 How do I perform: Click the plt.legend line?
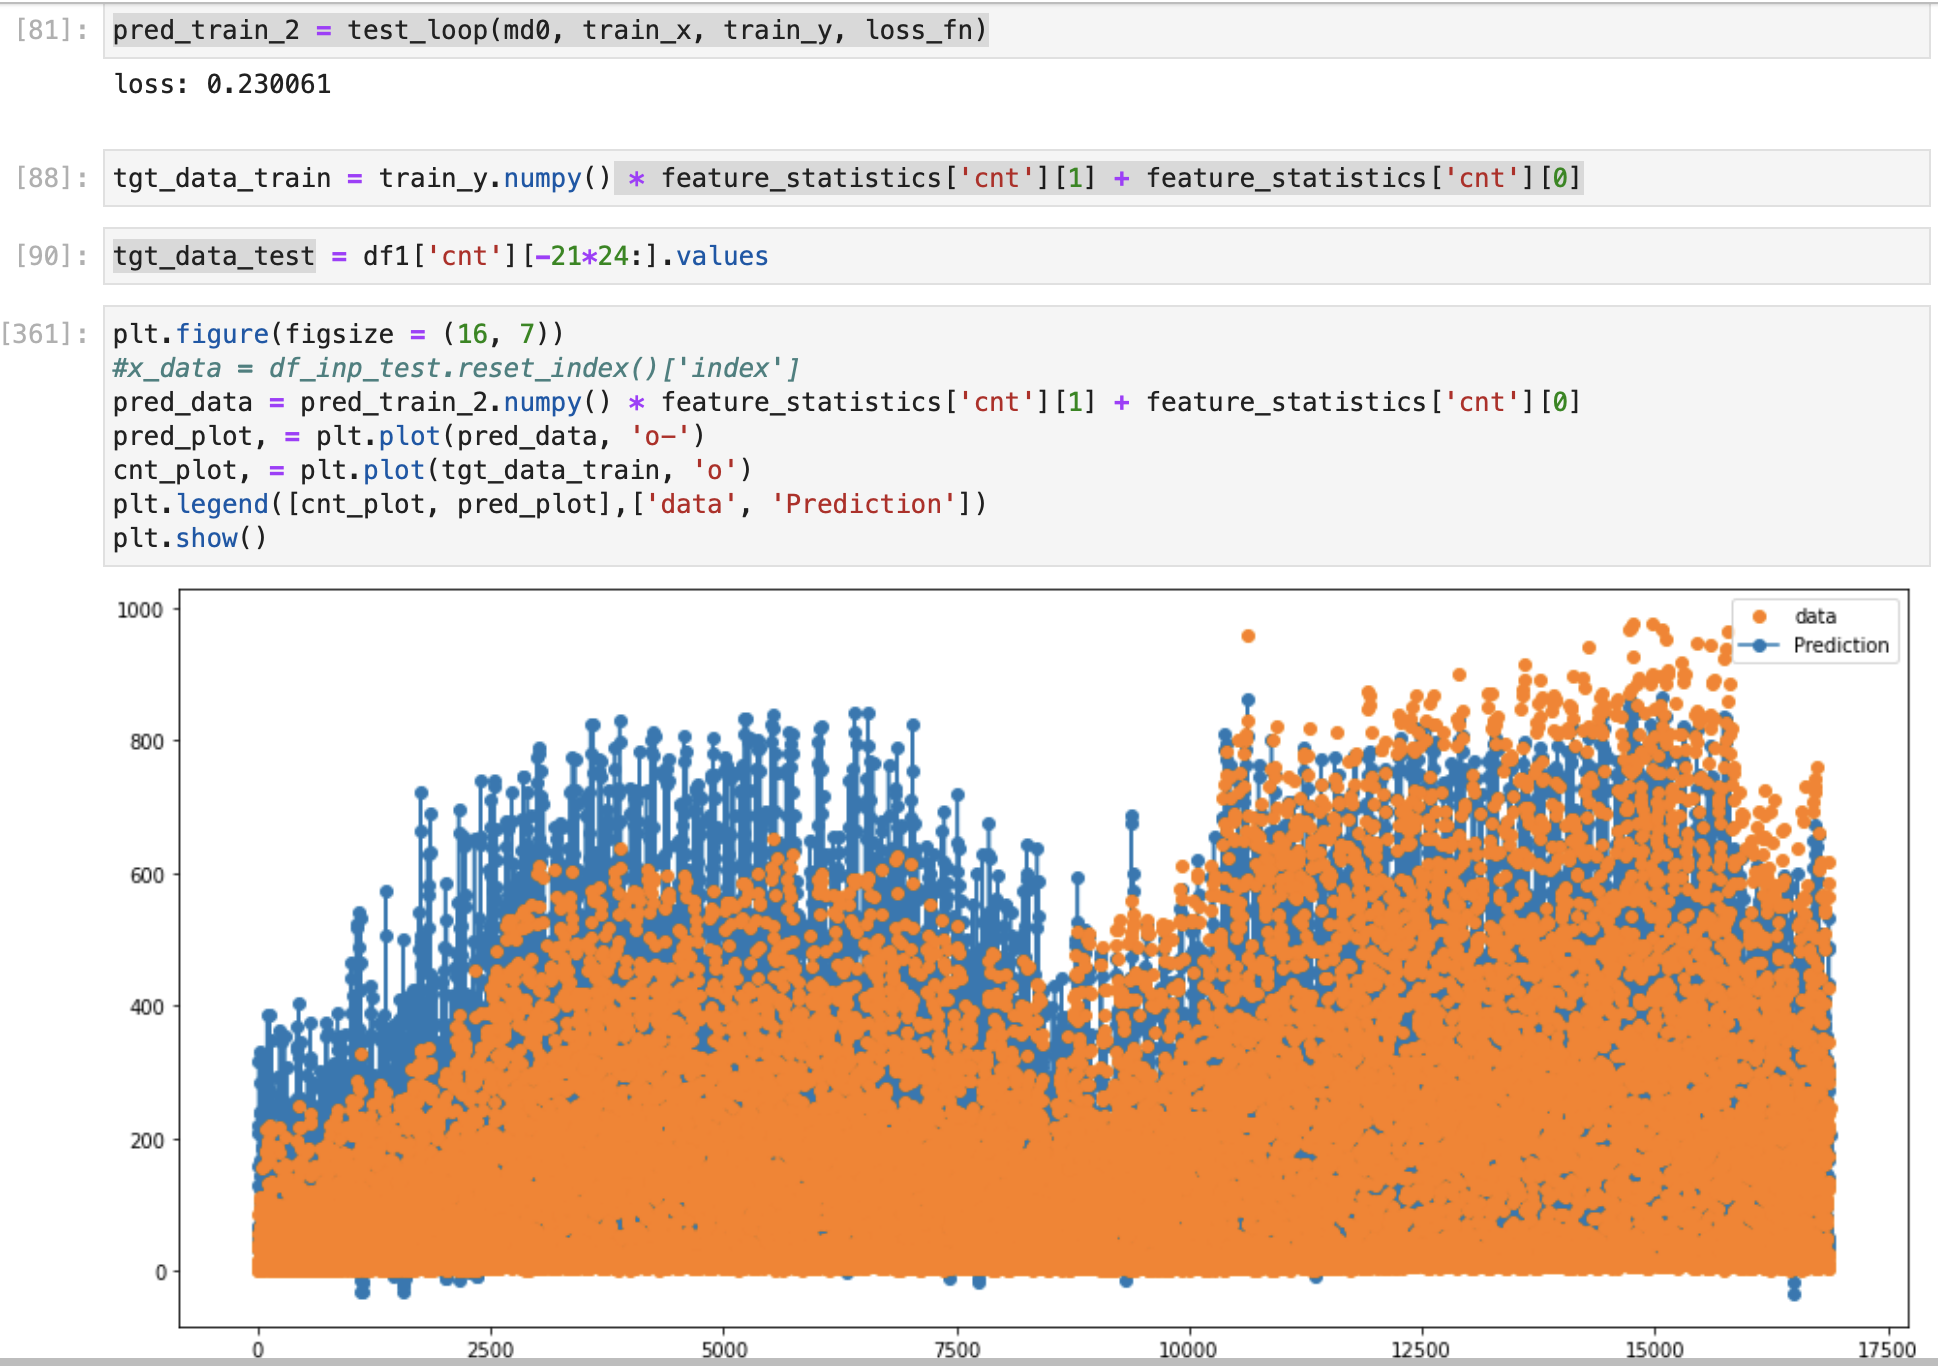tap(550, 504)
